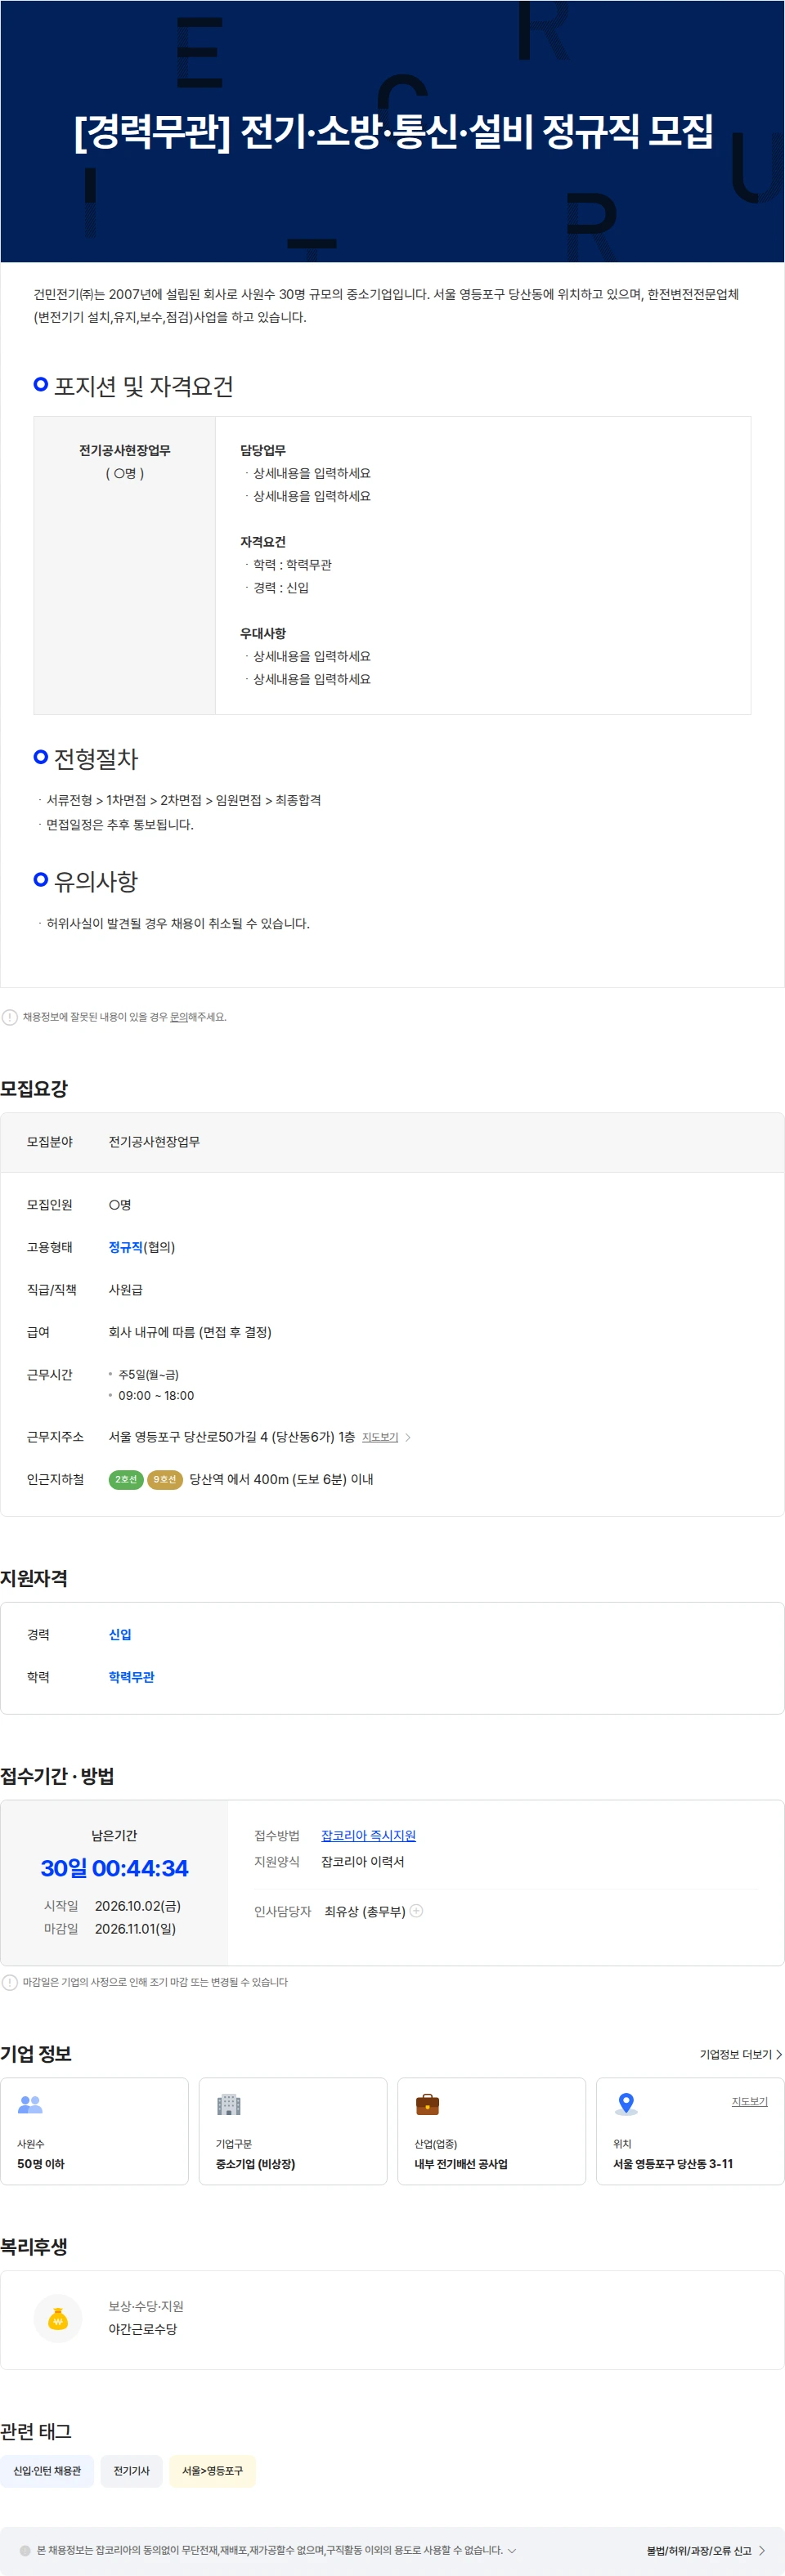Click the 서류전형 > 1차면접 process line

tap(184, 800)
